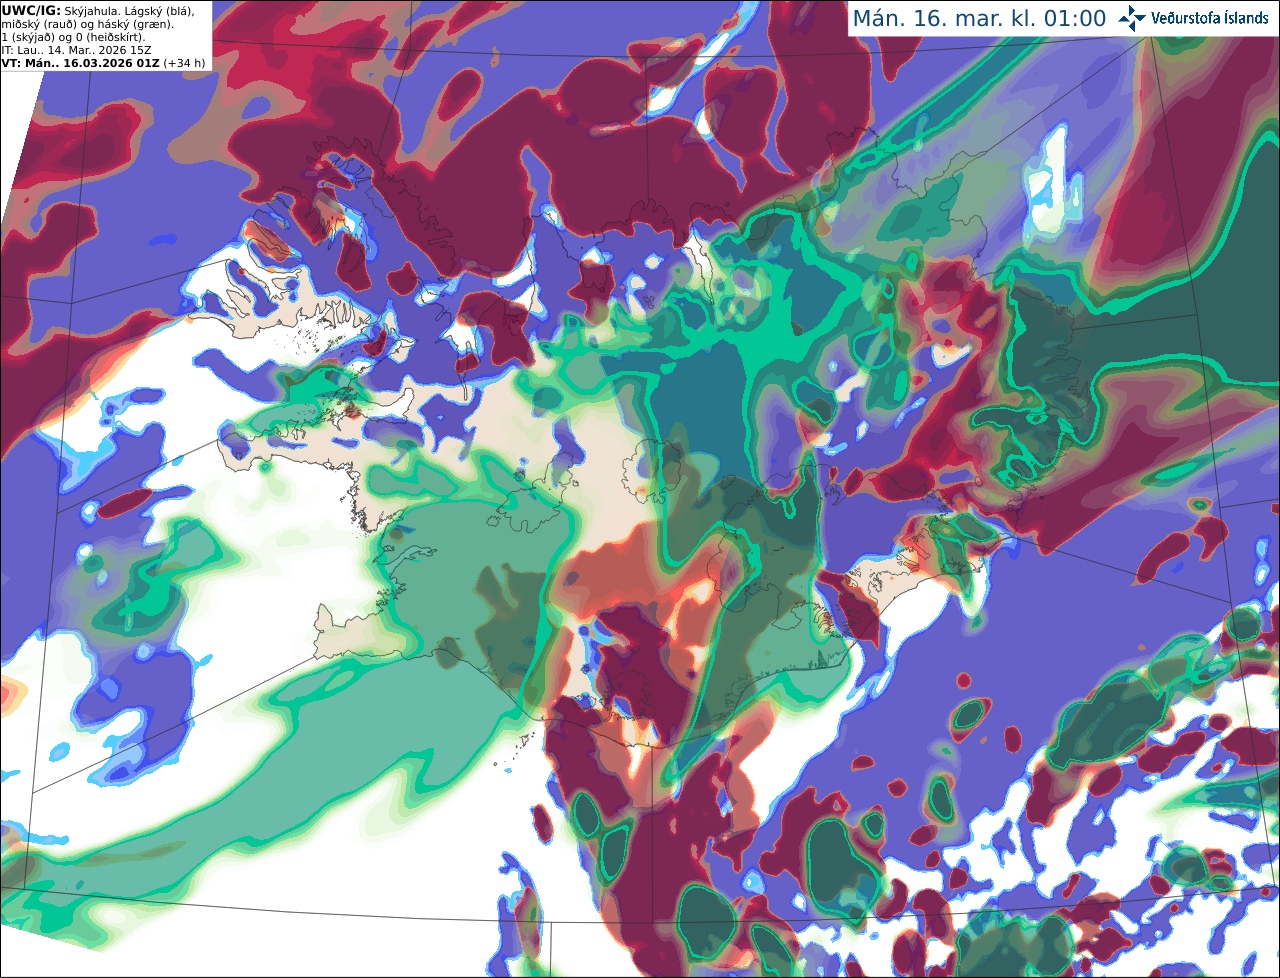Click the Veðurstofa Íslands logo icon
This screenshot has width=1280, height=978.
click(x=1132, y=18)
